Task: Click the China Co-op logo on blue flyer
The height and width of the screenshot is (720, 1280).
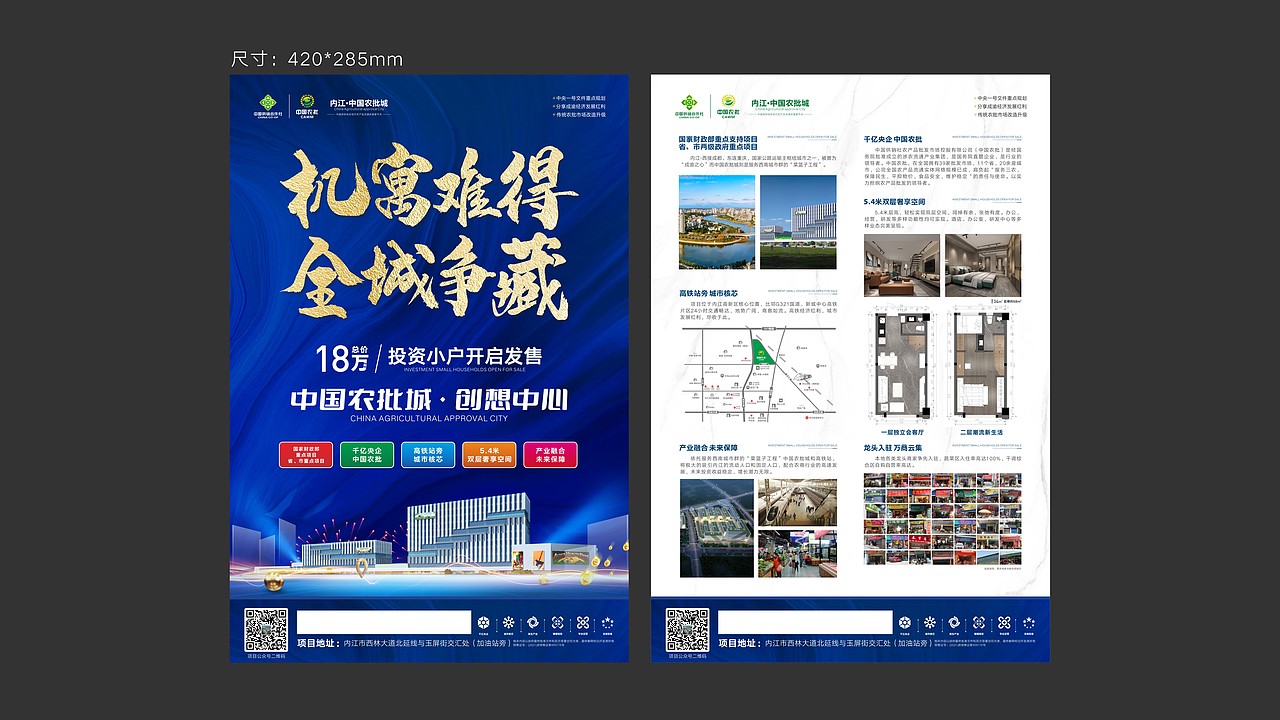Action: pyautogui.click(x=267, y=106)
